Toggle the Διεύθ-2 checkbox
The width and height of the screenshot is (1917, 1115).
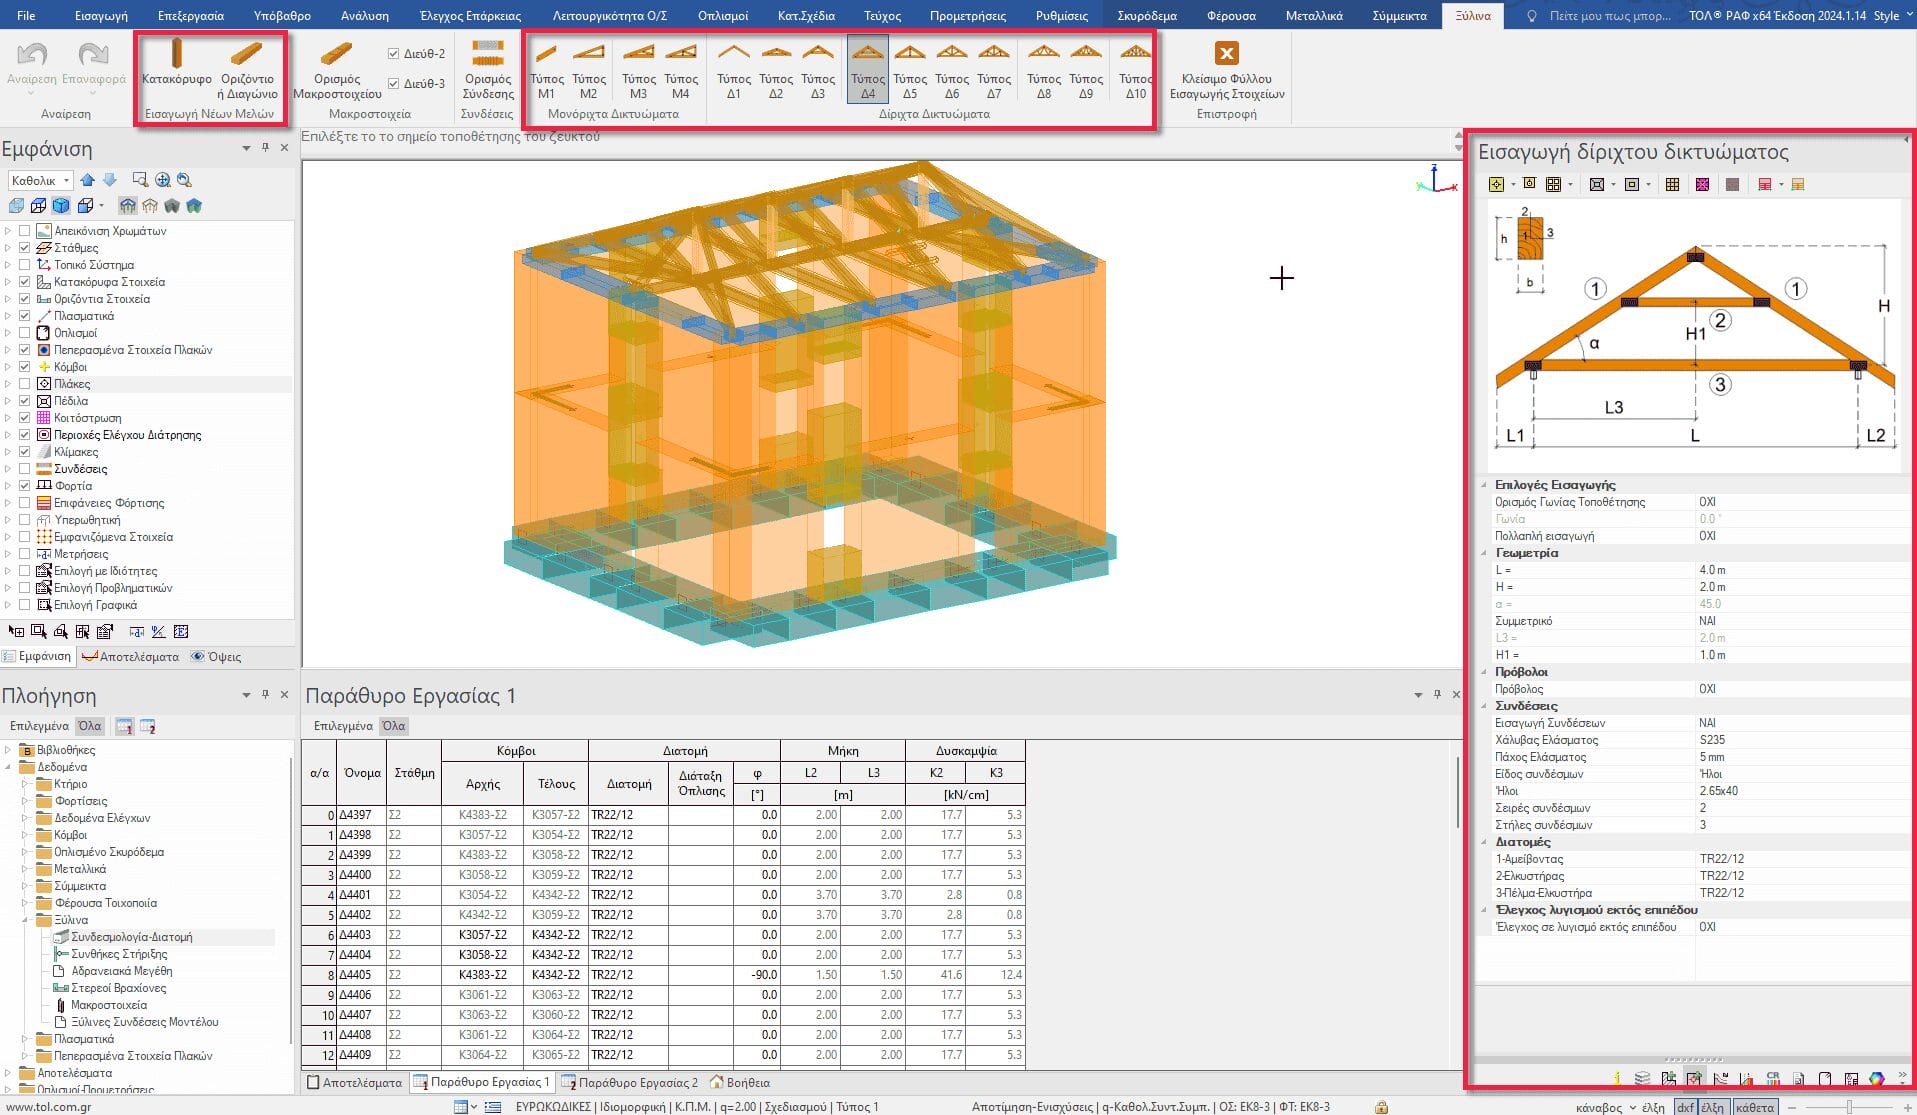(394, 54)
